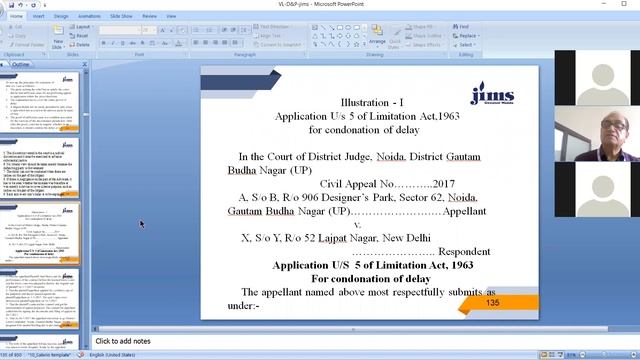The height and width of the screenshot is (360, 640).
Task: Click Decrease List Level icon
Action: point(224,30)
